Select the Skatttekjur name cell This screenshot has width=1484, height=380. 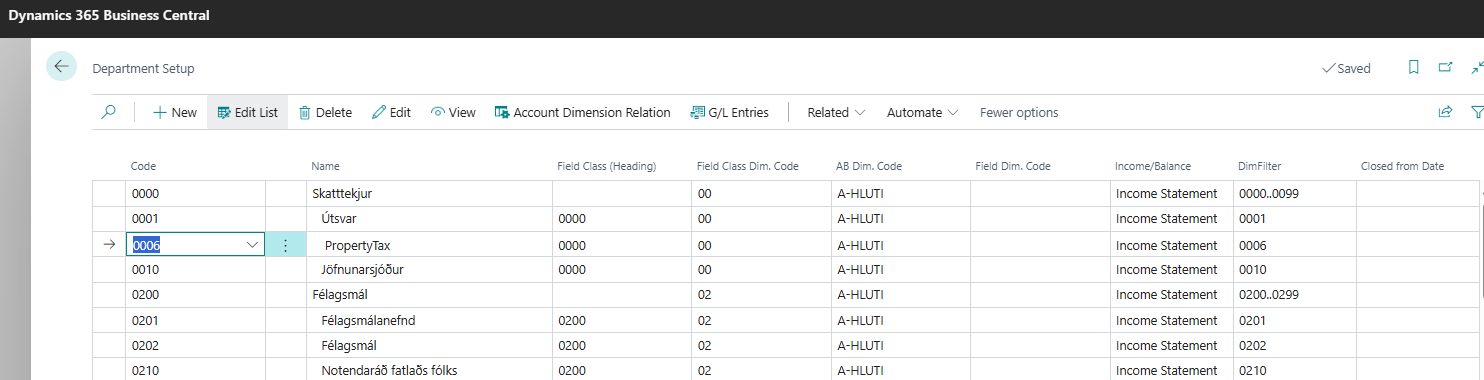429,193
